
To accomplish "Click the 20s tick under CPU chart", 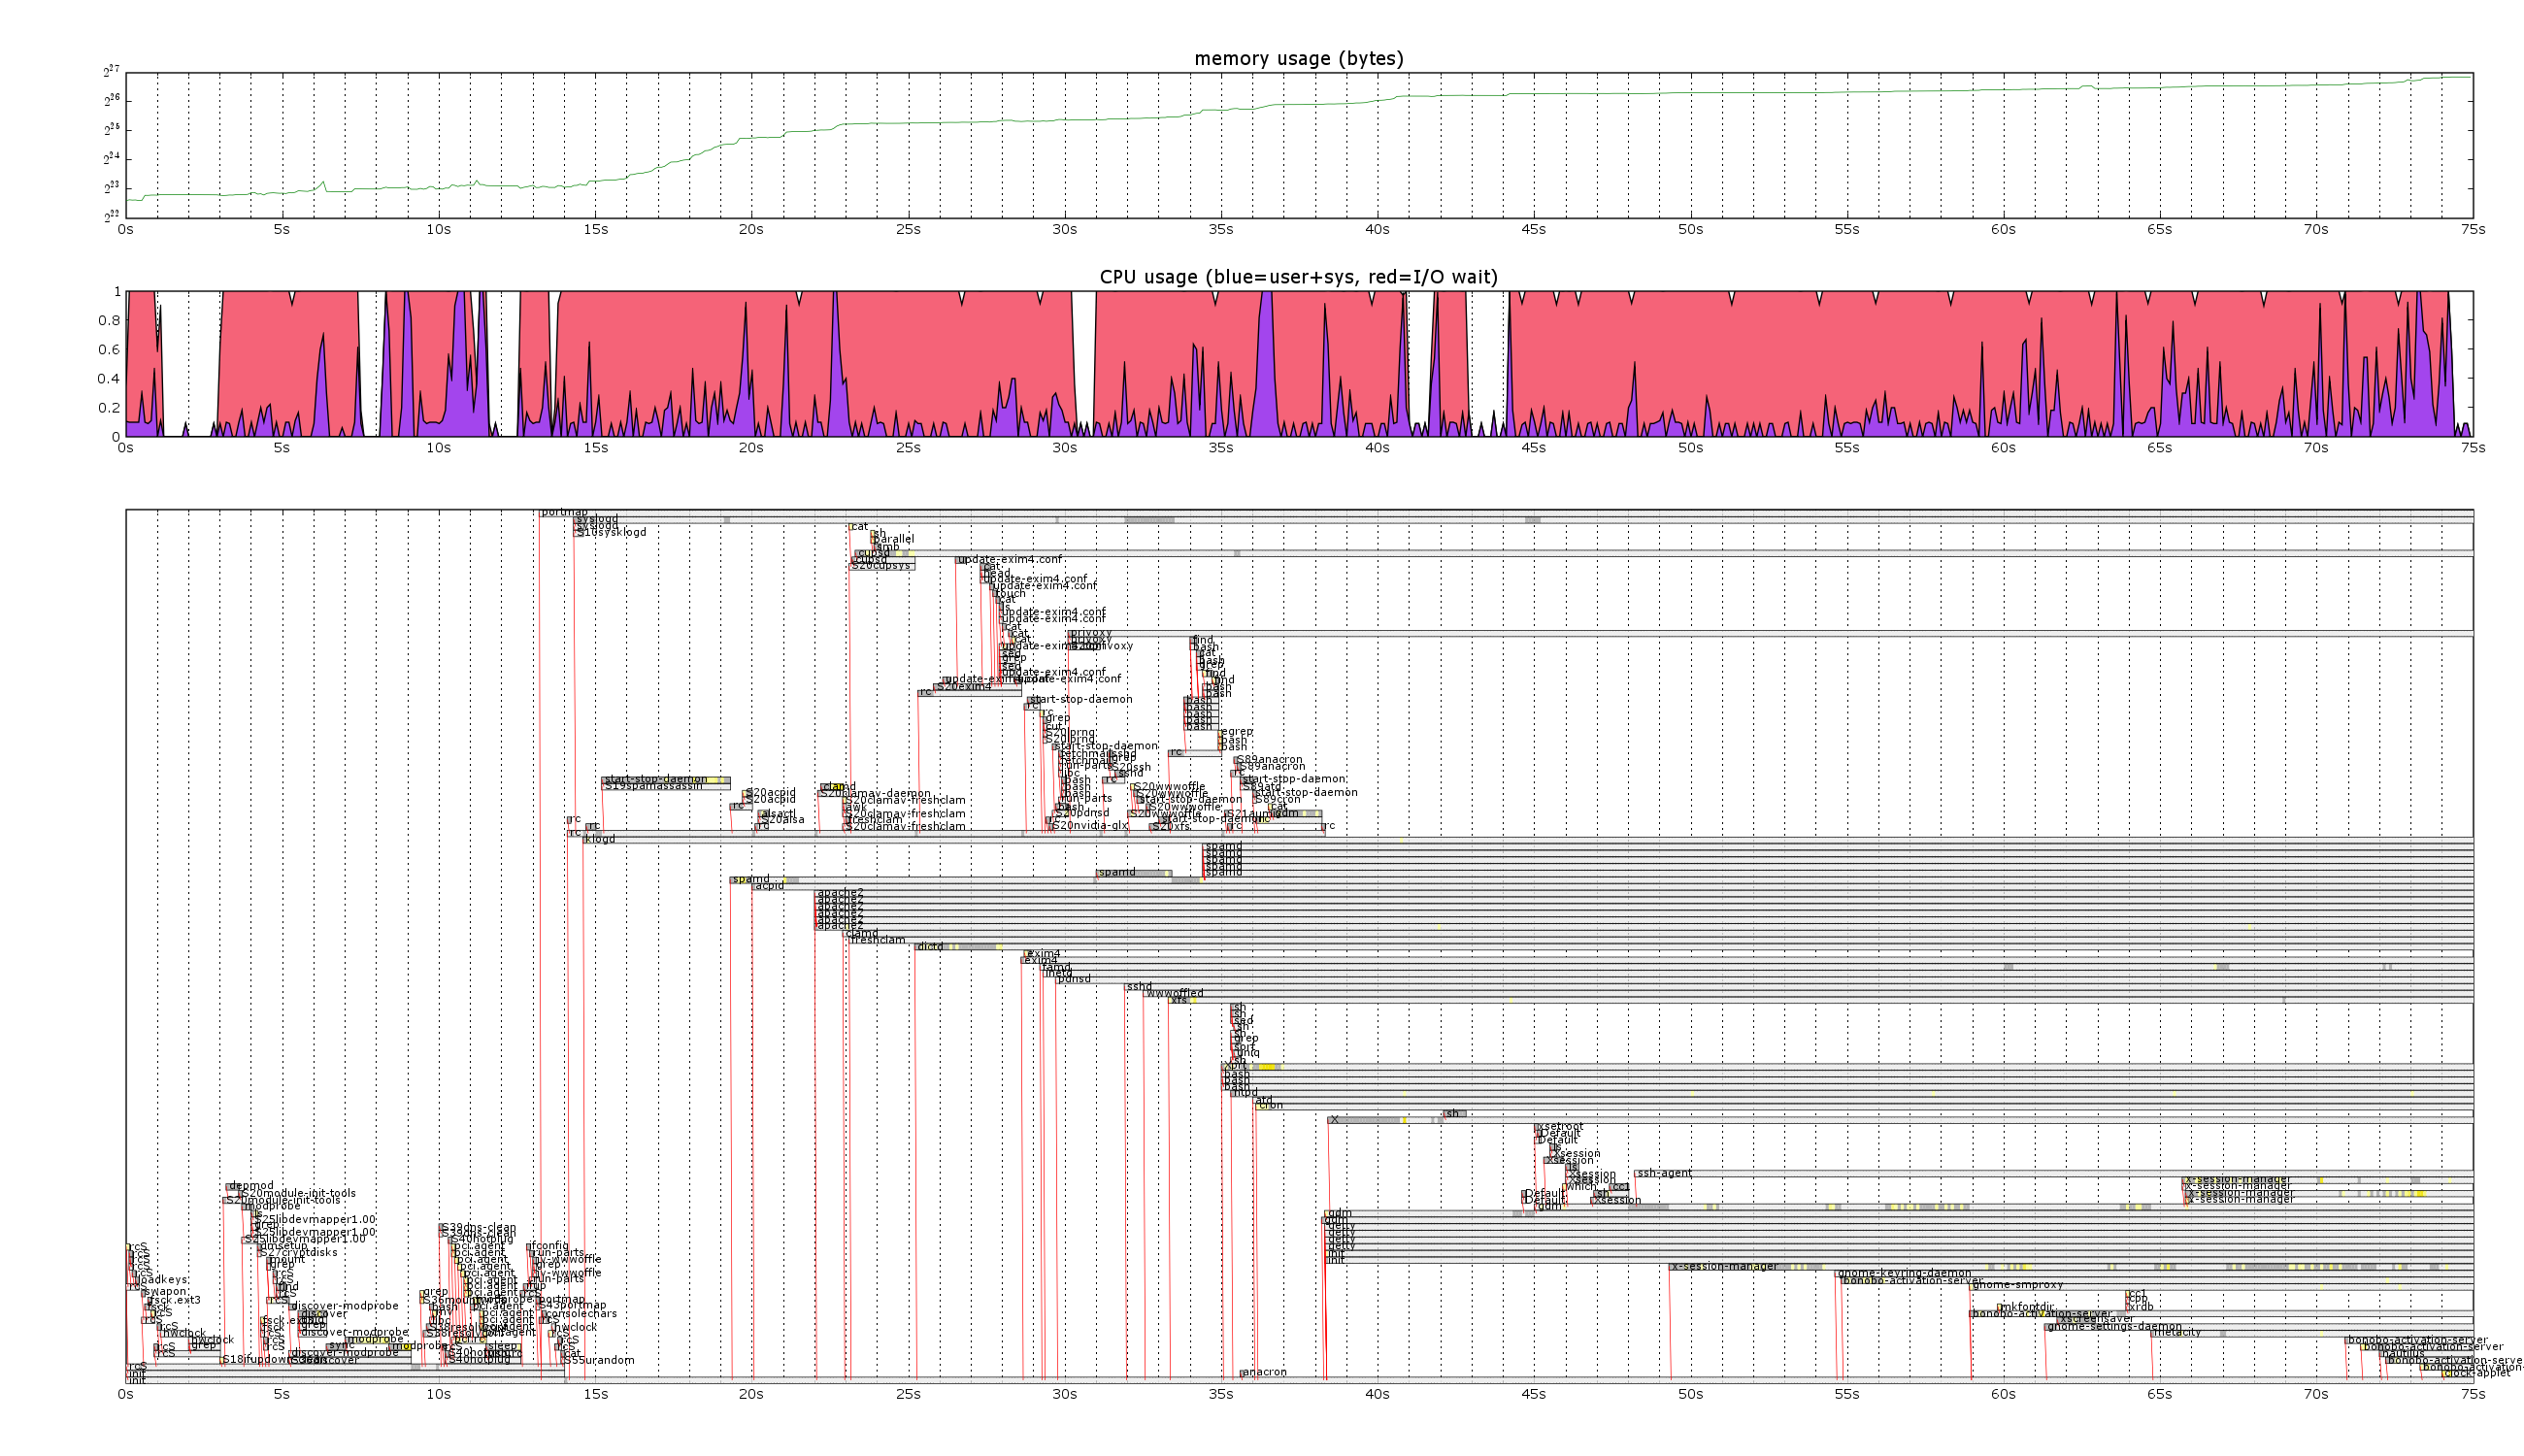I will click(751, 448).
